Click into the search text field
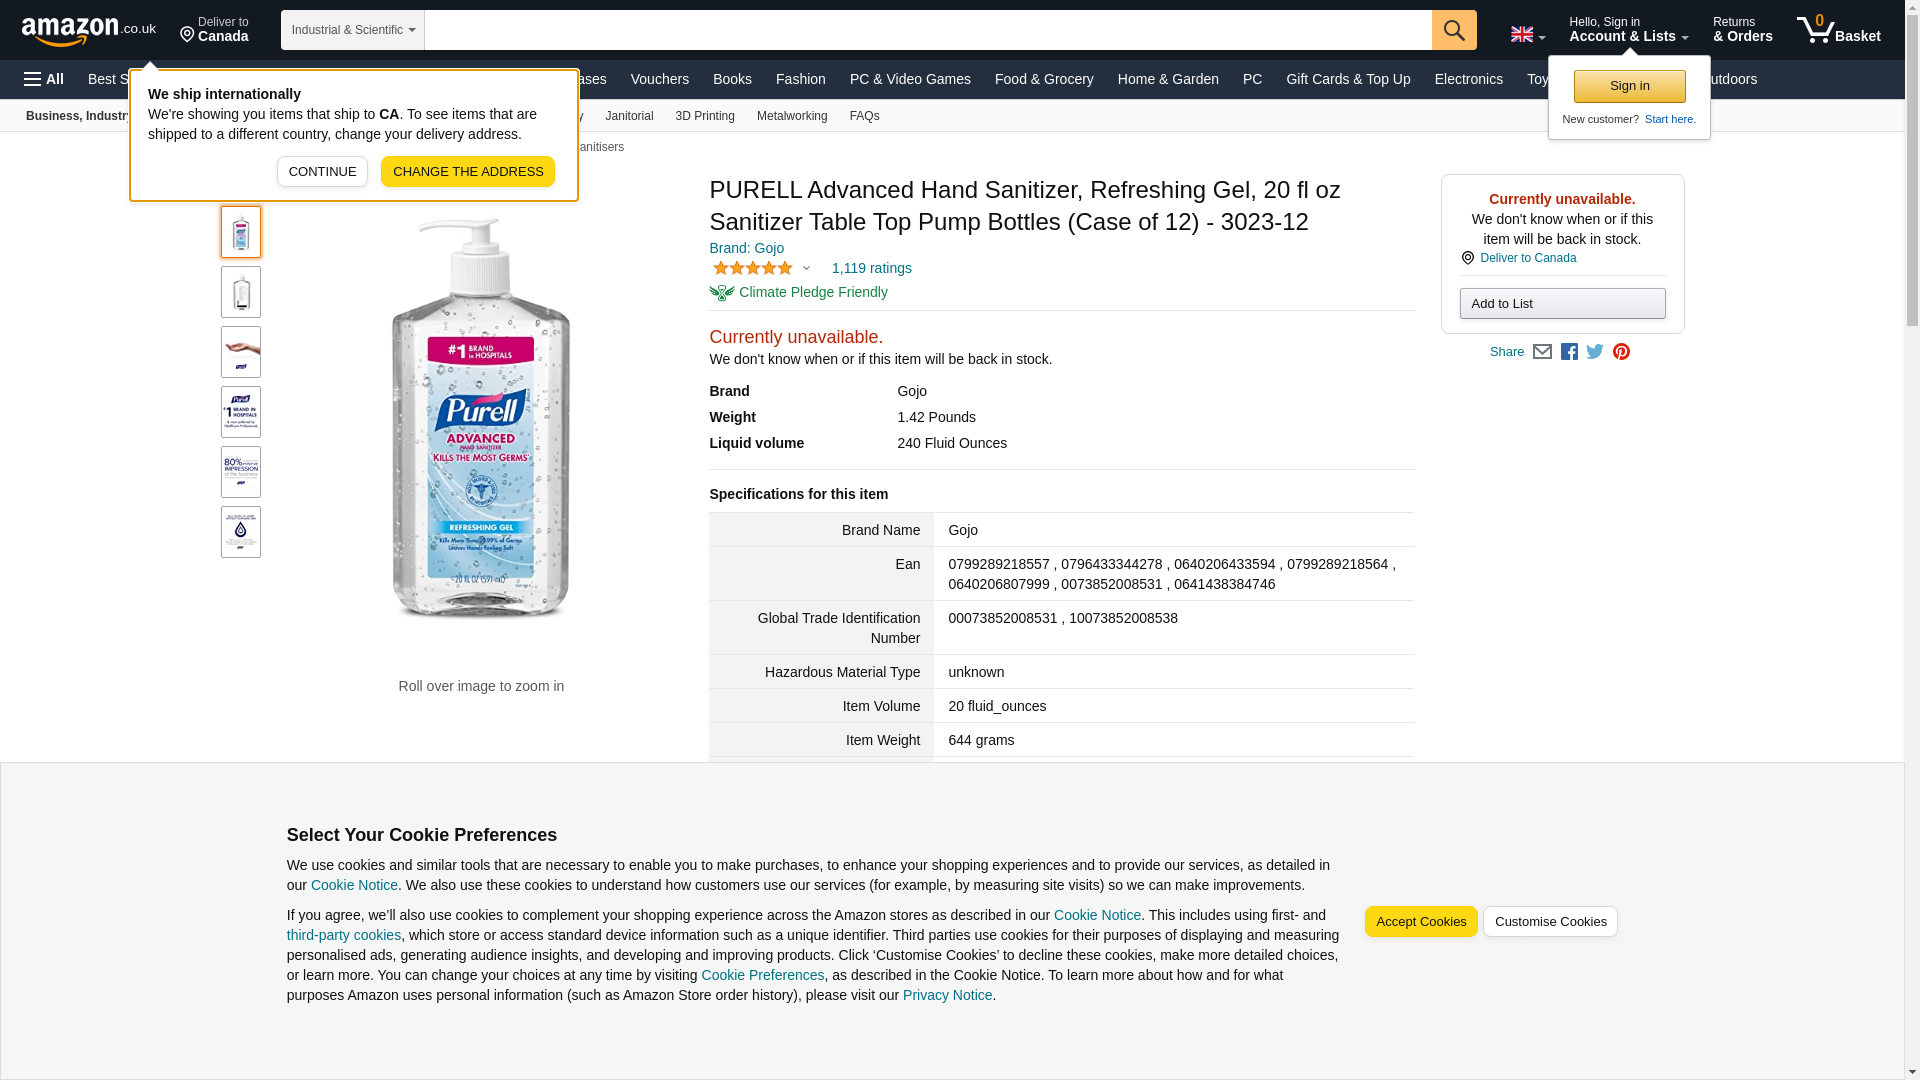The height and width of the screenshot is (1080, 1920). [927, 30]
